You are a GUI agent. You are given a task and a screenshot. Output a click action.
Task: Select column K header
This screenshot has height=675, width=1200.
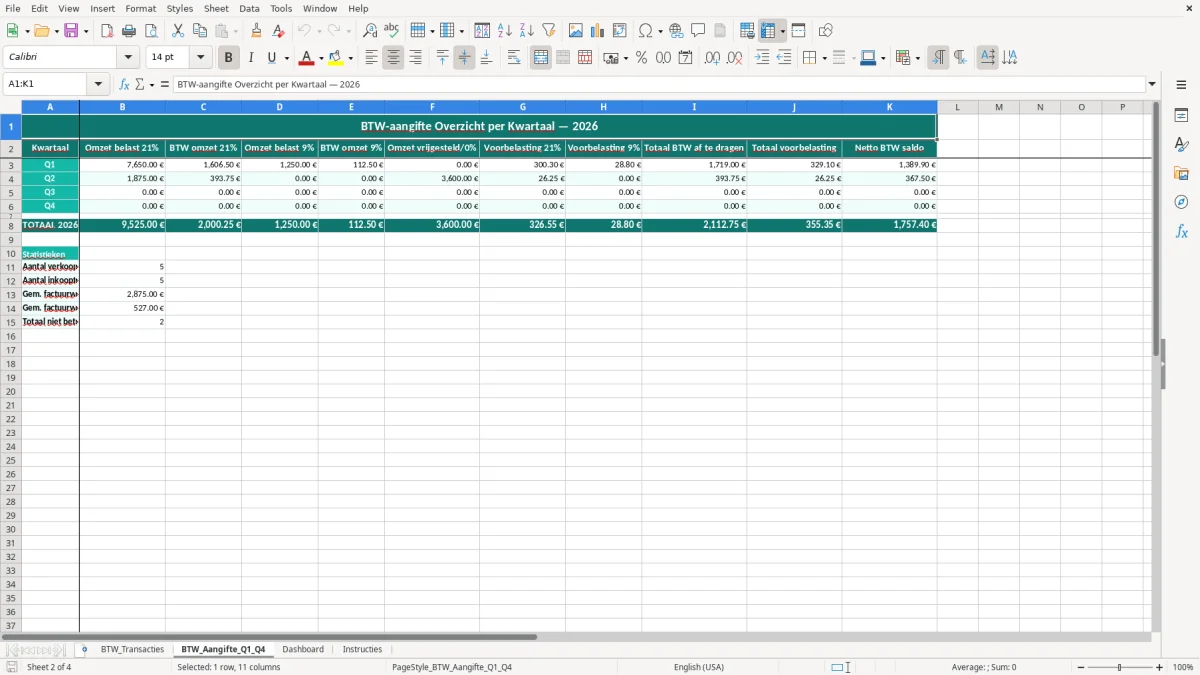coord(889,107)
